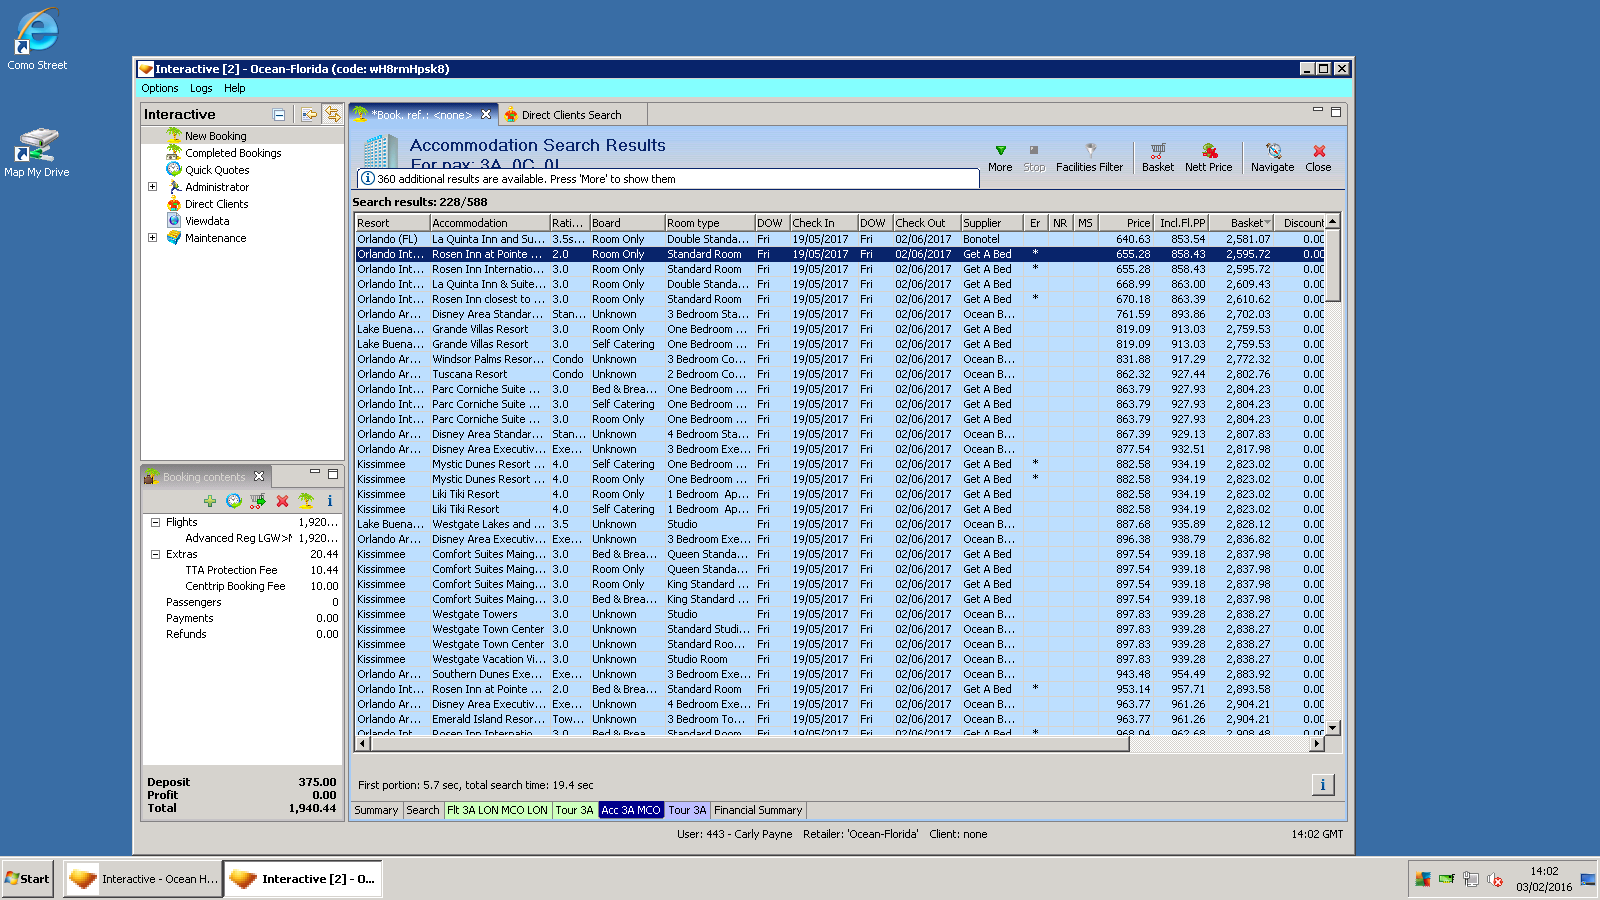Click the green plus icon in Booking contents
Screen dimensions: 1600x900
point(210,501)
